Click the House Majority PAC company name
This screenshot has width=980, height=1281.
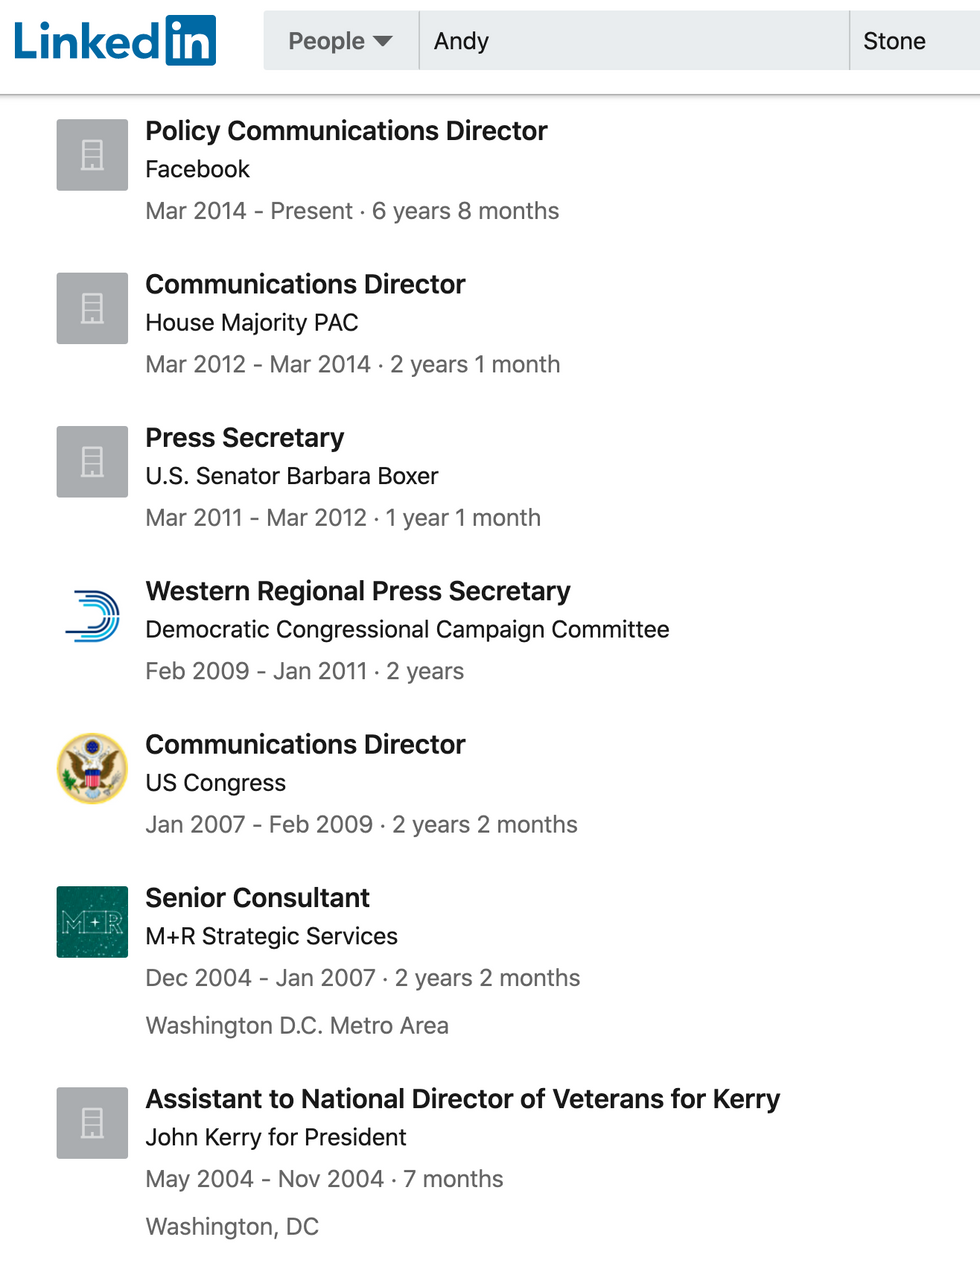click(x=252, y=323)
